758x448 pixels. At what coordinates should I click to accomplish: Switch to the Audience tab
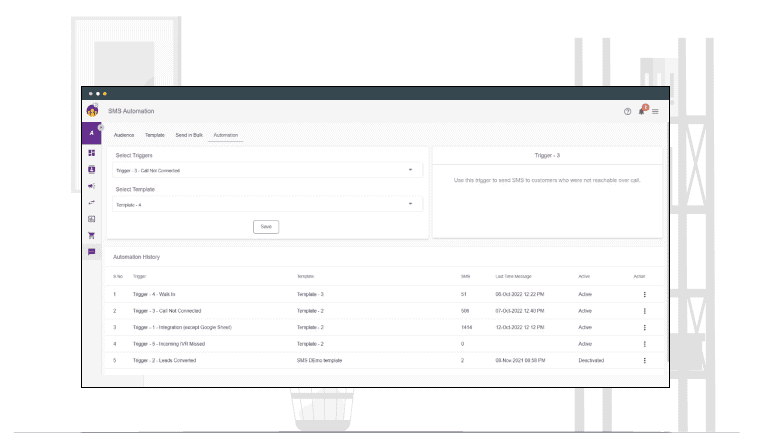point(125,134)
